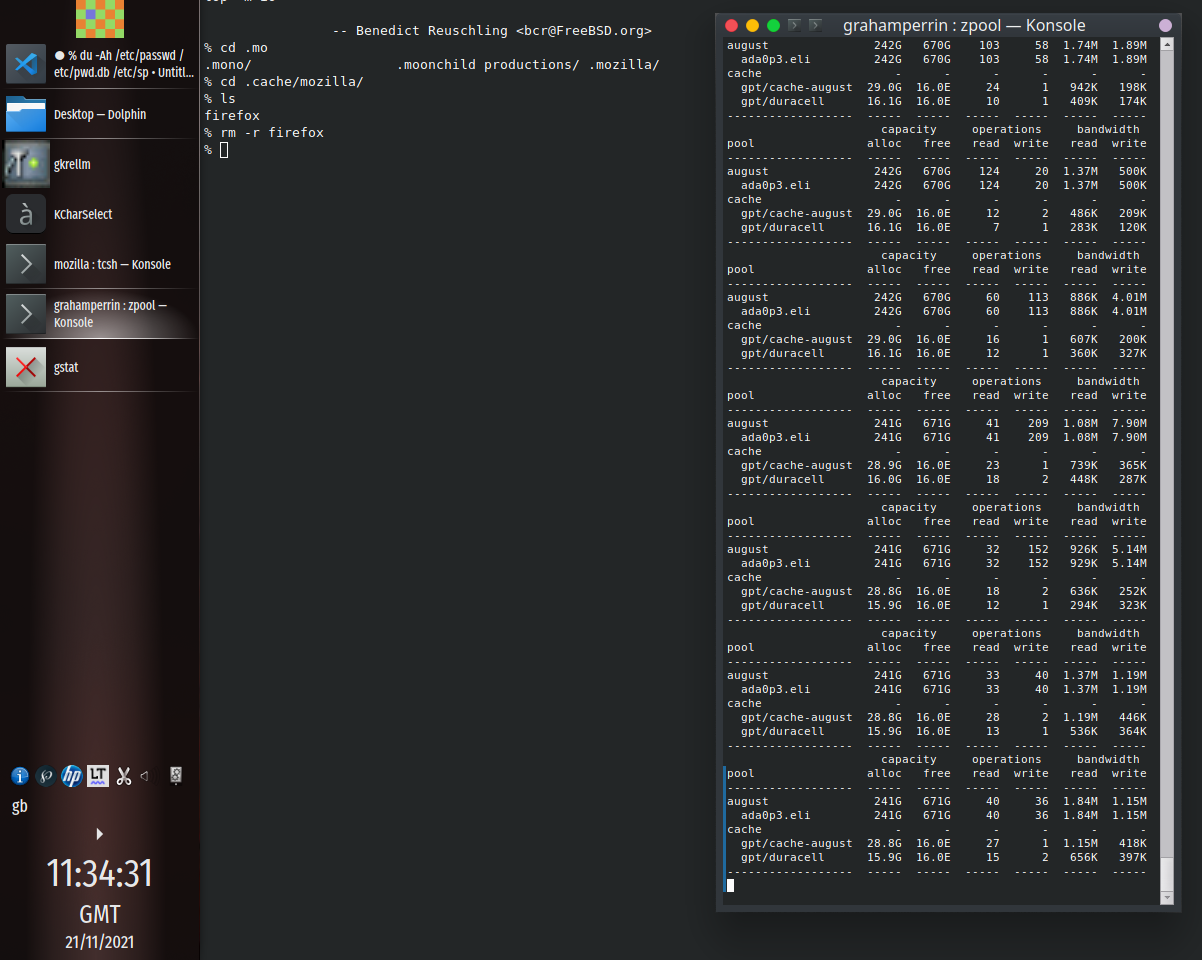This screenshot has height=960, width=1202.
Task: Click the '656K' read bandwidth value
Action: click(1084, 857)
